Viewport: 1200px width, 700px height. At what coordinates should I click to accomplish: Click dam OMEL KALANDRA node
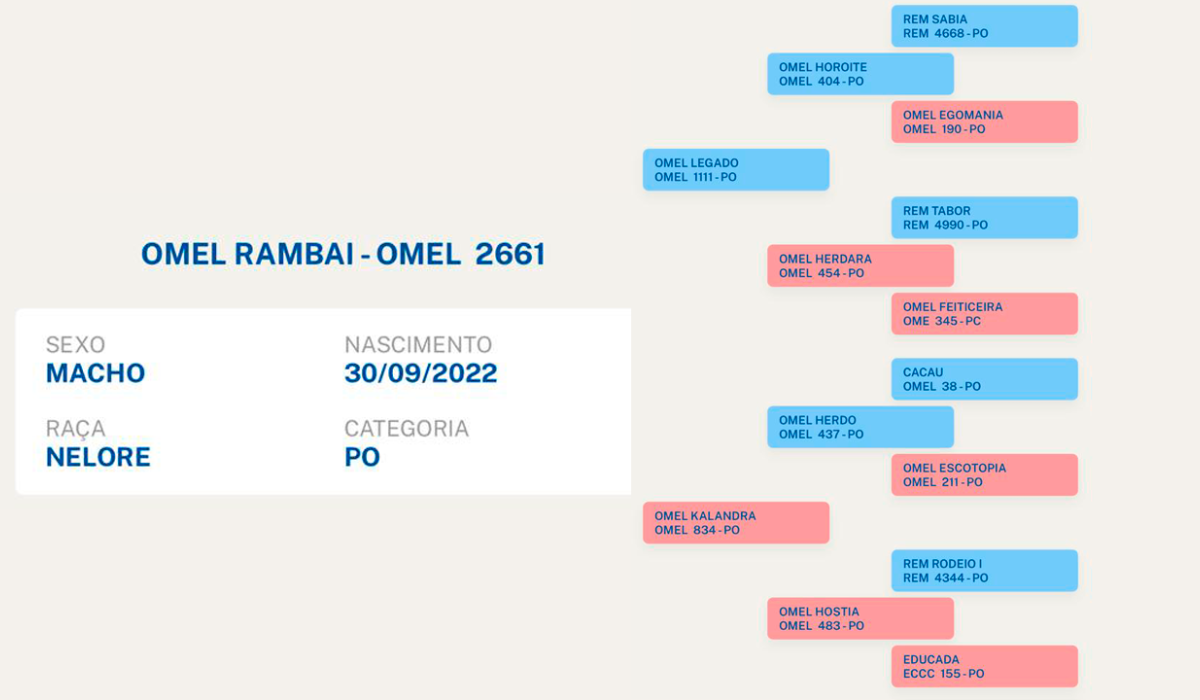click(735, 523)
